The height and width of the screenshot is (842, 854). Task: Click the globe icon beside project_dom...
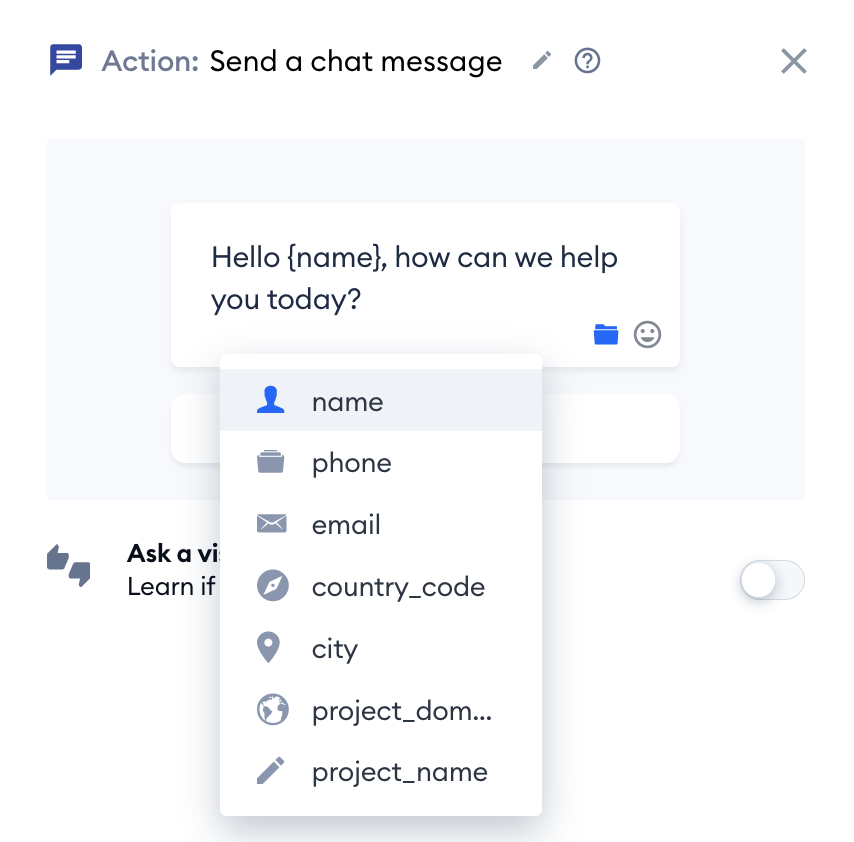tap(272, 709)
